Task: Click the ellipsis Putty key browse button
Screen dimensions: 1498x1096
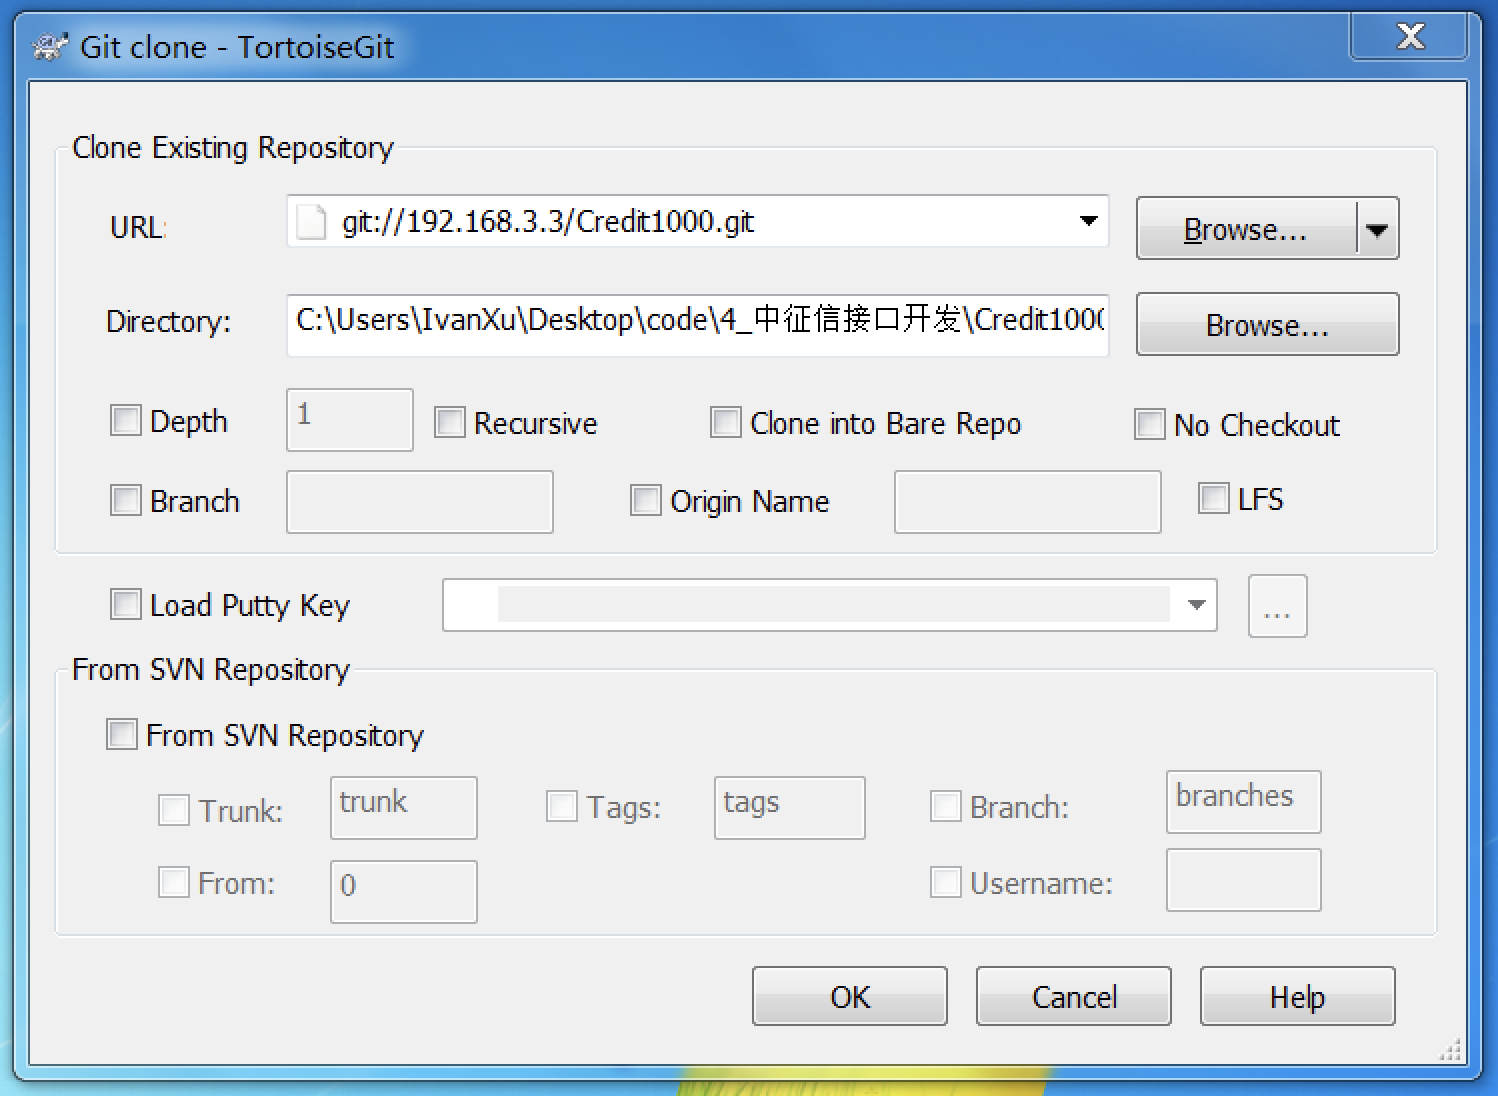Action: 1278,606
